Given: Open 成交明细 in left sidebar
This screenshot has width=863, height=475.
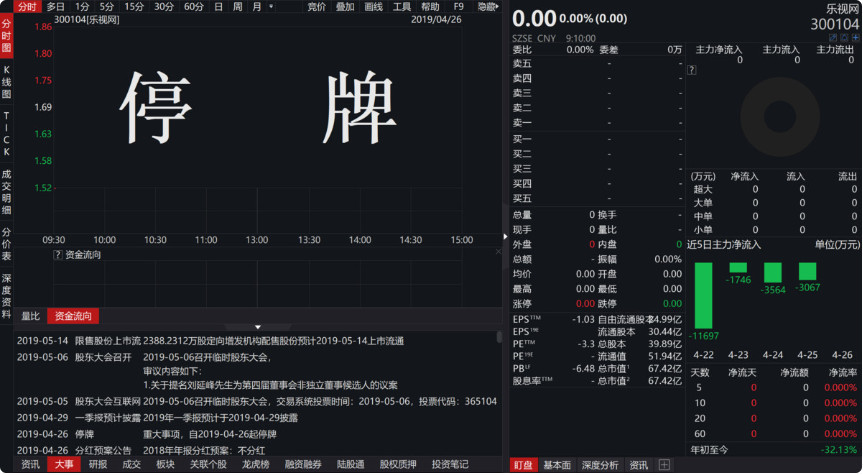Looking at the screenshot, I should click(7, 192).
